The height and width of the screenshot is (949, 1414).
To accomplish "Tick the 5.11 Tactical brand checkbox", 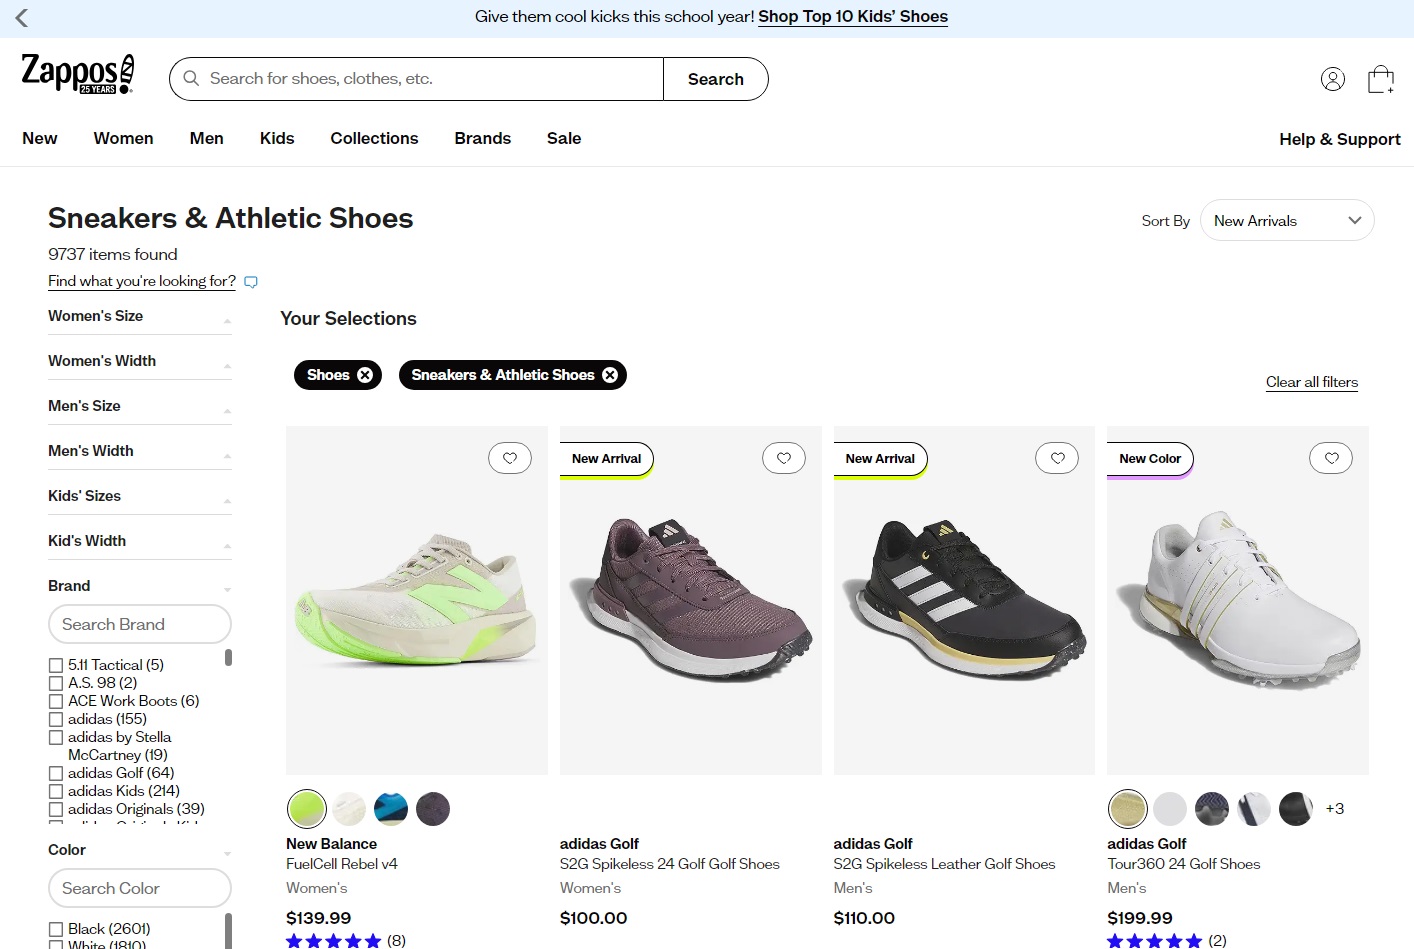I will 56,665.
